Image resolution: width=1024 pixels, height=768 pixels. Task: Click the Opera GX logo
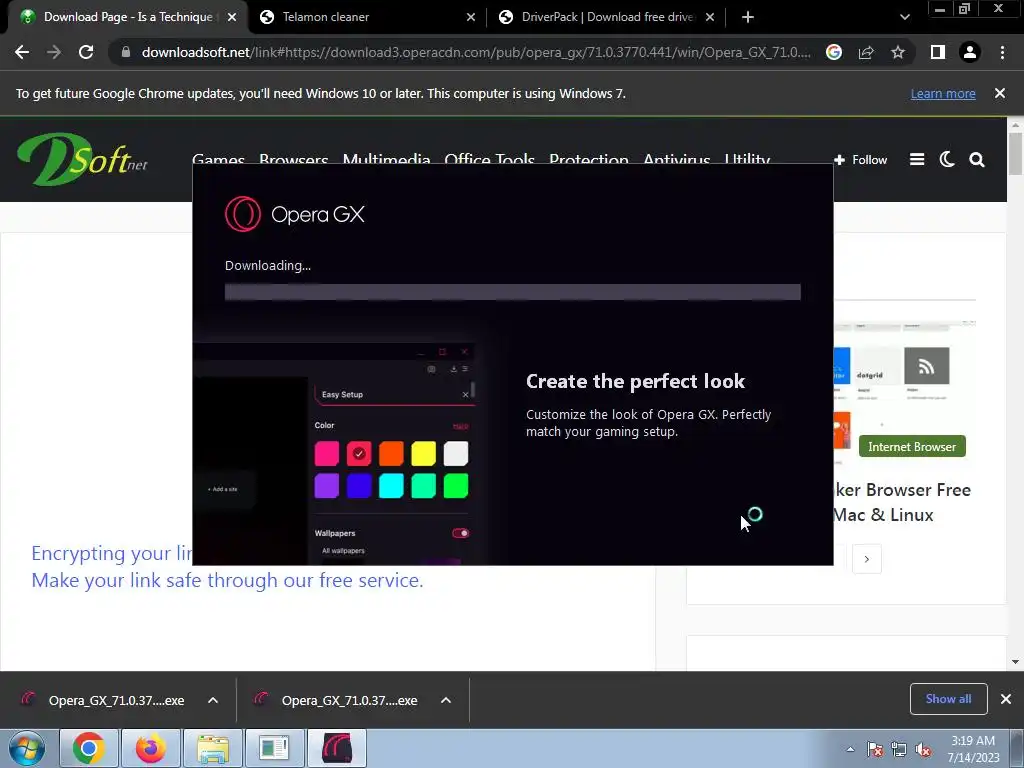[x=295, y=214]
